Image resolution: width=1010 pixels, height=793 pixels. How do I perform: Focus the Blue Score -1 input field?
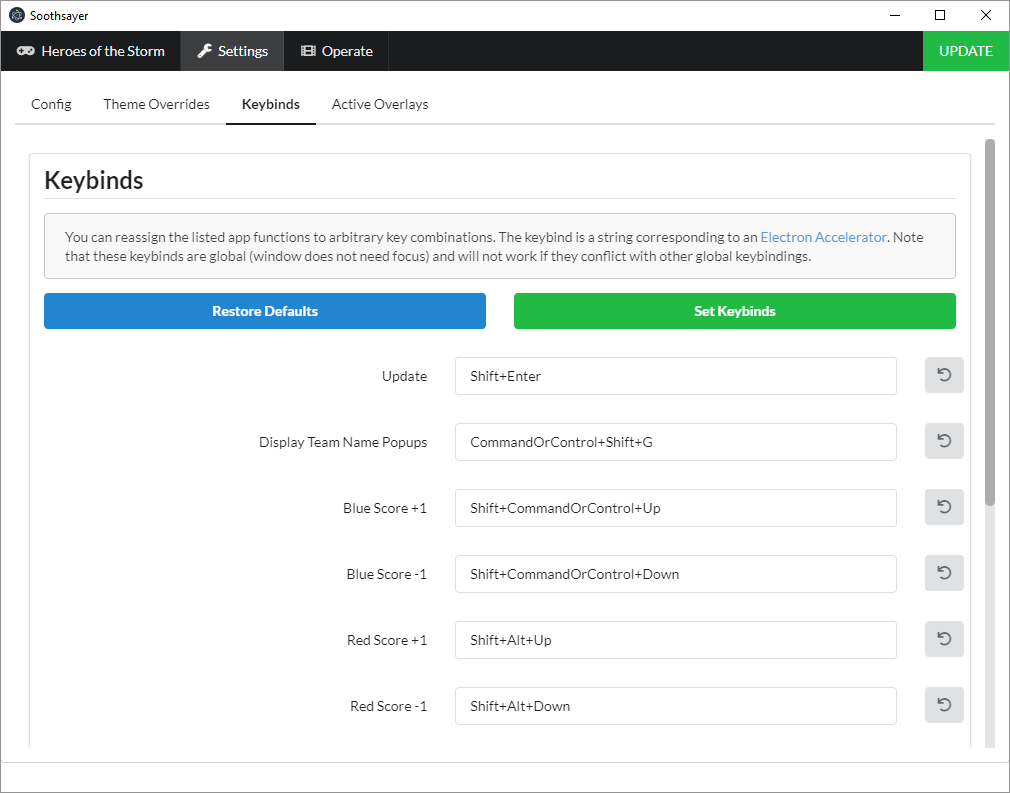coord(676,574)
